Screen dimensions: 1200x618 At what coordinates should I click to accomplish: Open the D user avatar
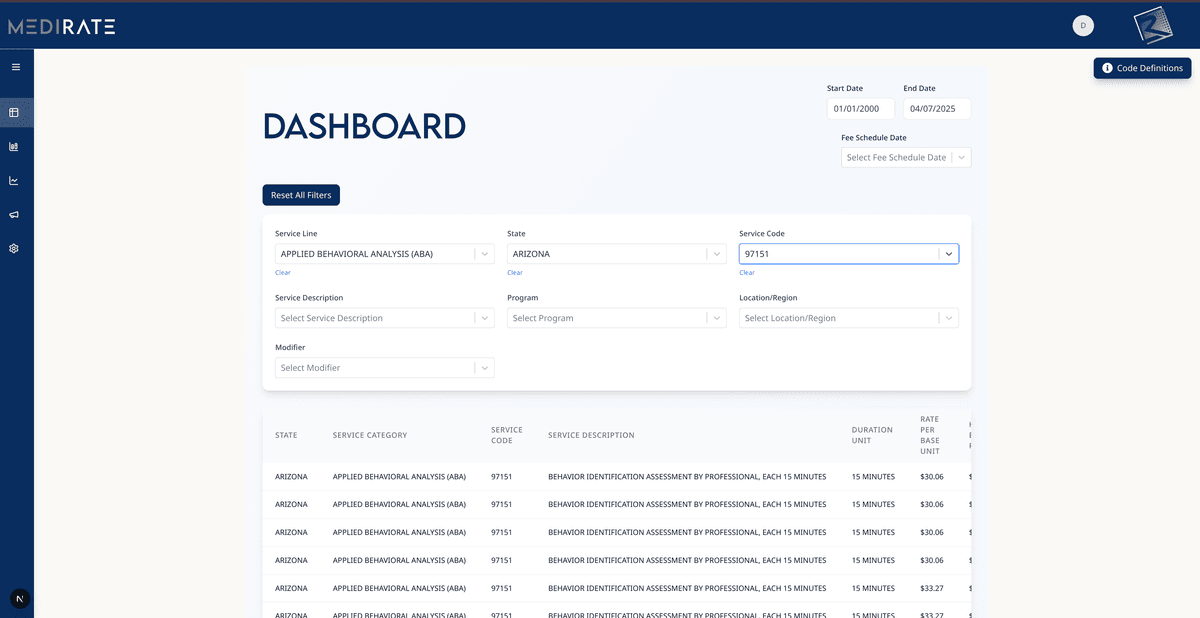[x=1083, y=25]
